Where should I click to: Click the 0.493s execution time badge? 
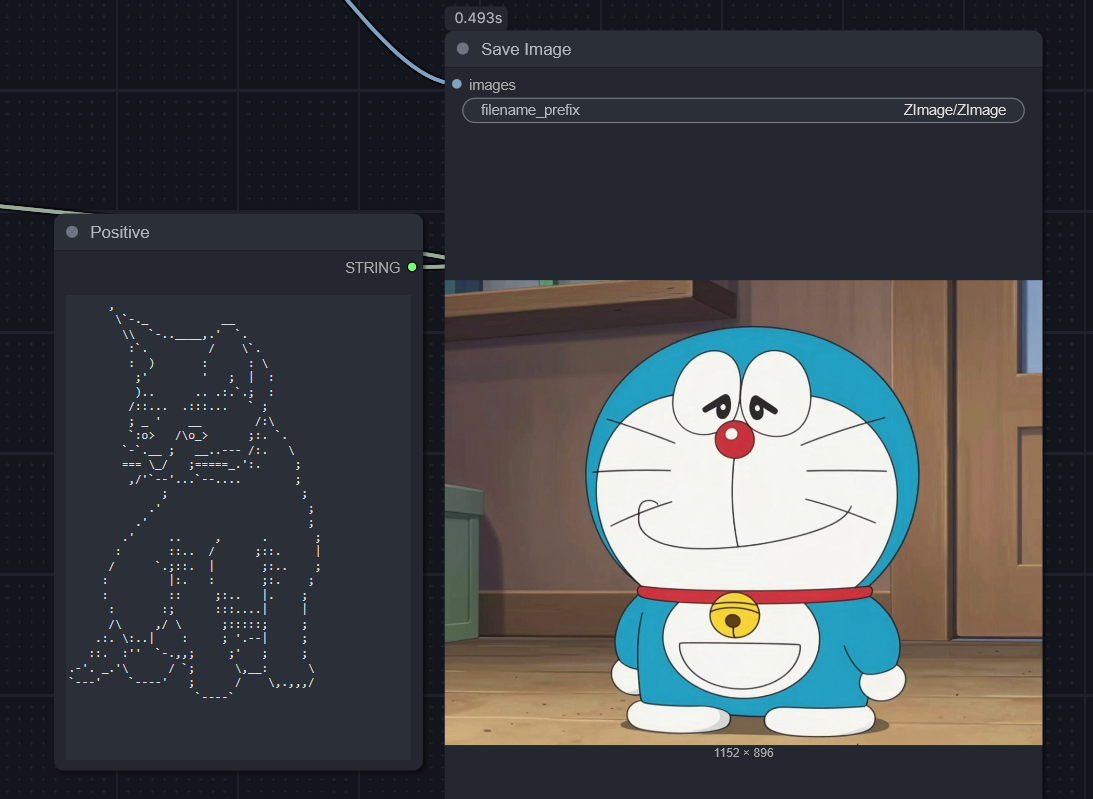[477, 18]
